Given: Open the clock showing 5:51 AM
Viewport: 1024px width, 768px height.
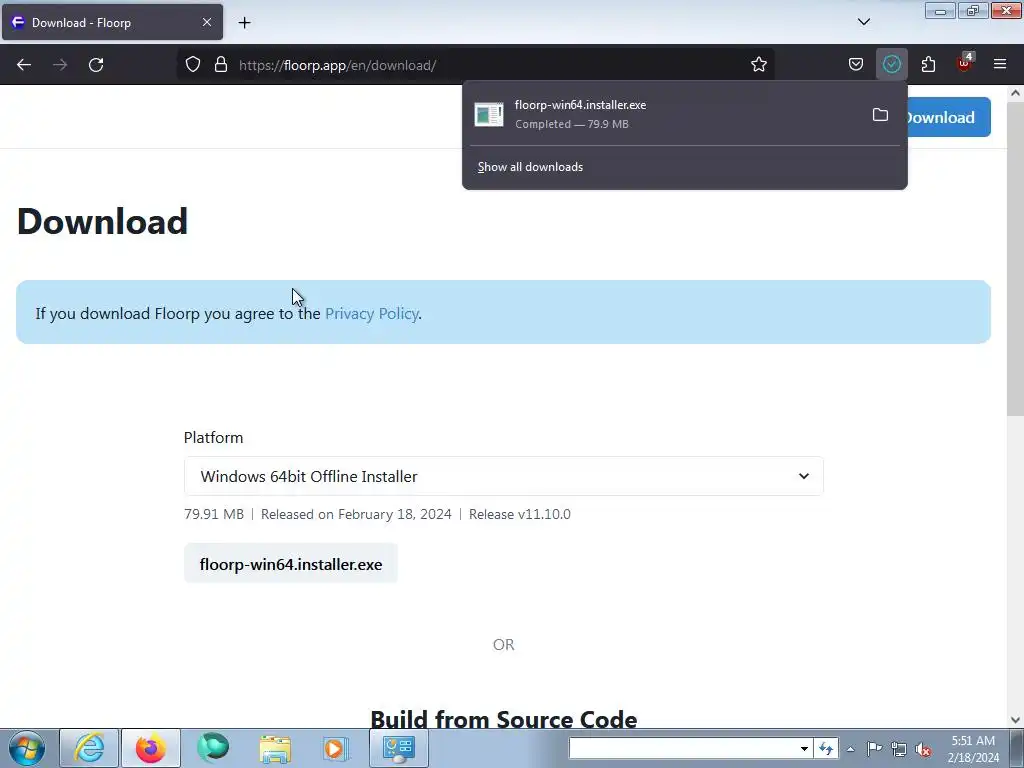Looking at the screenshot, I should [x=973, y=749].
